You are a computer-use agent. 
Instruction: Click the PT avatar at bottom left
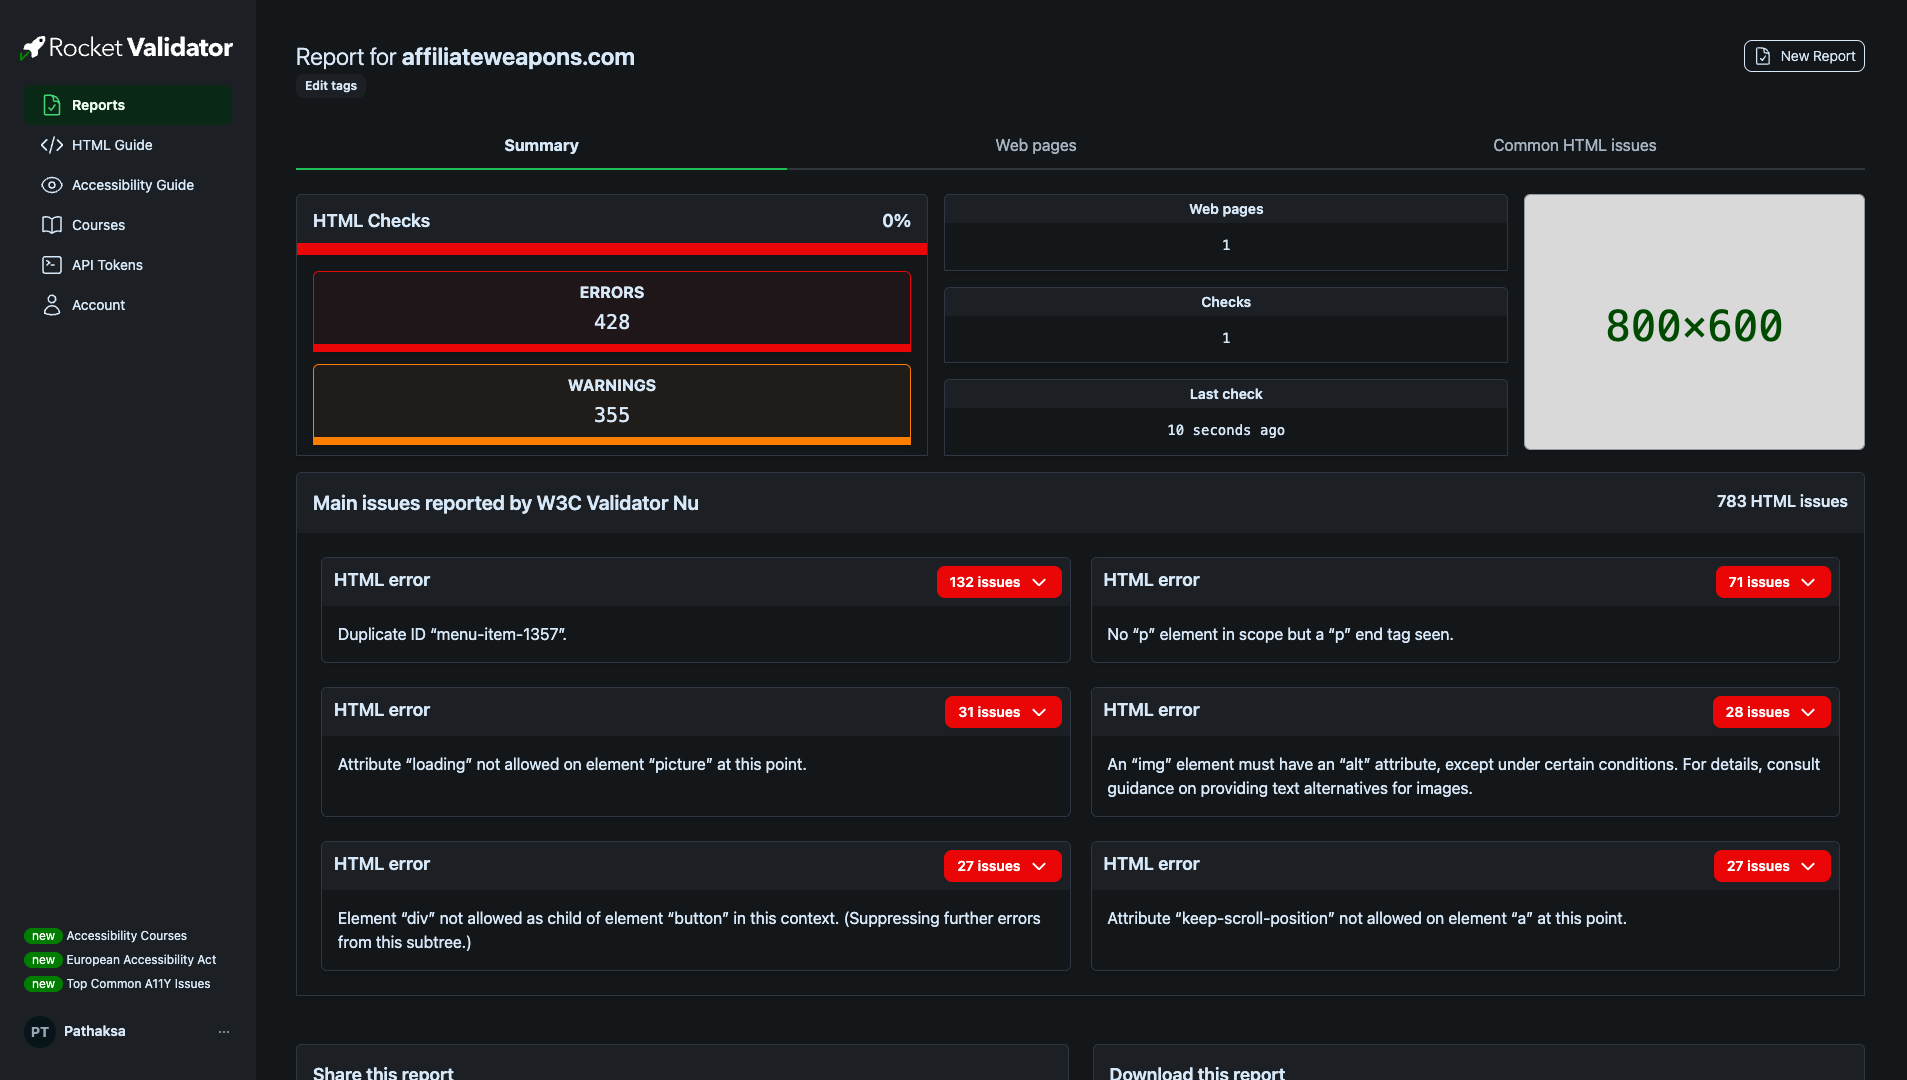pyautogui.click(x=38, y=1031)
